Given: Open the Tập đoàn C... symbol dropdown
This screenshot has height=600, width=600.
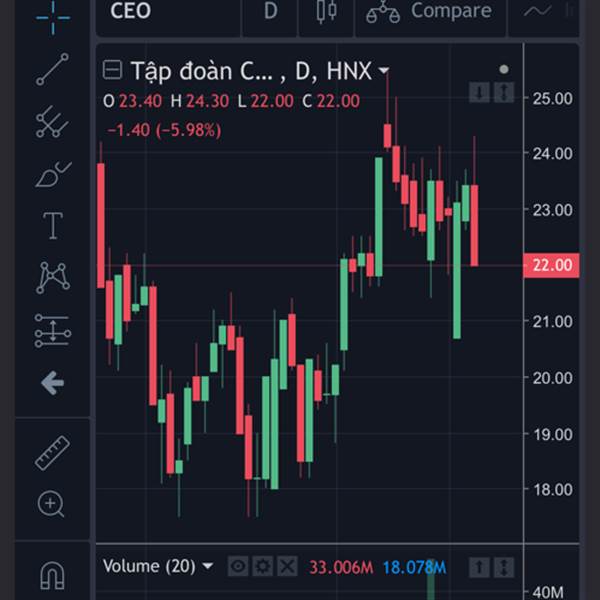Looking at the screenshot, I should [384, 70].
